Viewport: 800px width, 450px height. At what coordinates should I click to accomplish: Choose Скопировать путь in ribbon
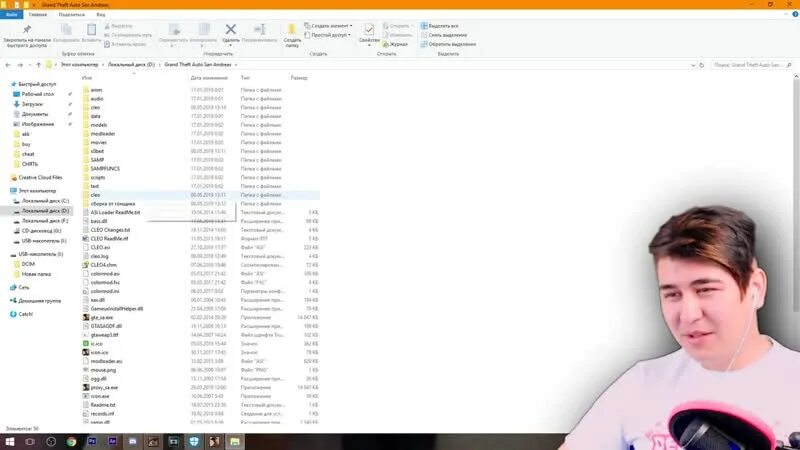[128, 35]
